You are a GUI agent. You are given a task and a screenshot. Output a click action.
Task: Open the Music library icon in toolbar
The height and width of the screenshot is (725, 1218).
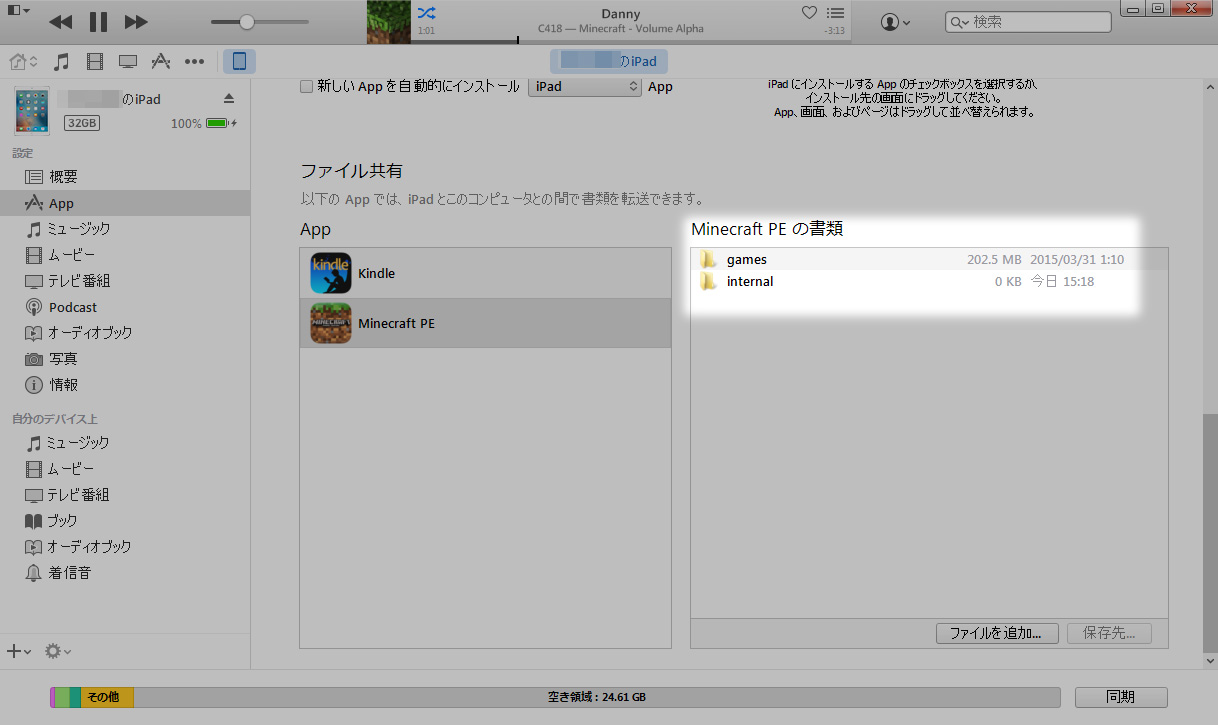coord(61,62)
